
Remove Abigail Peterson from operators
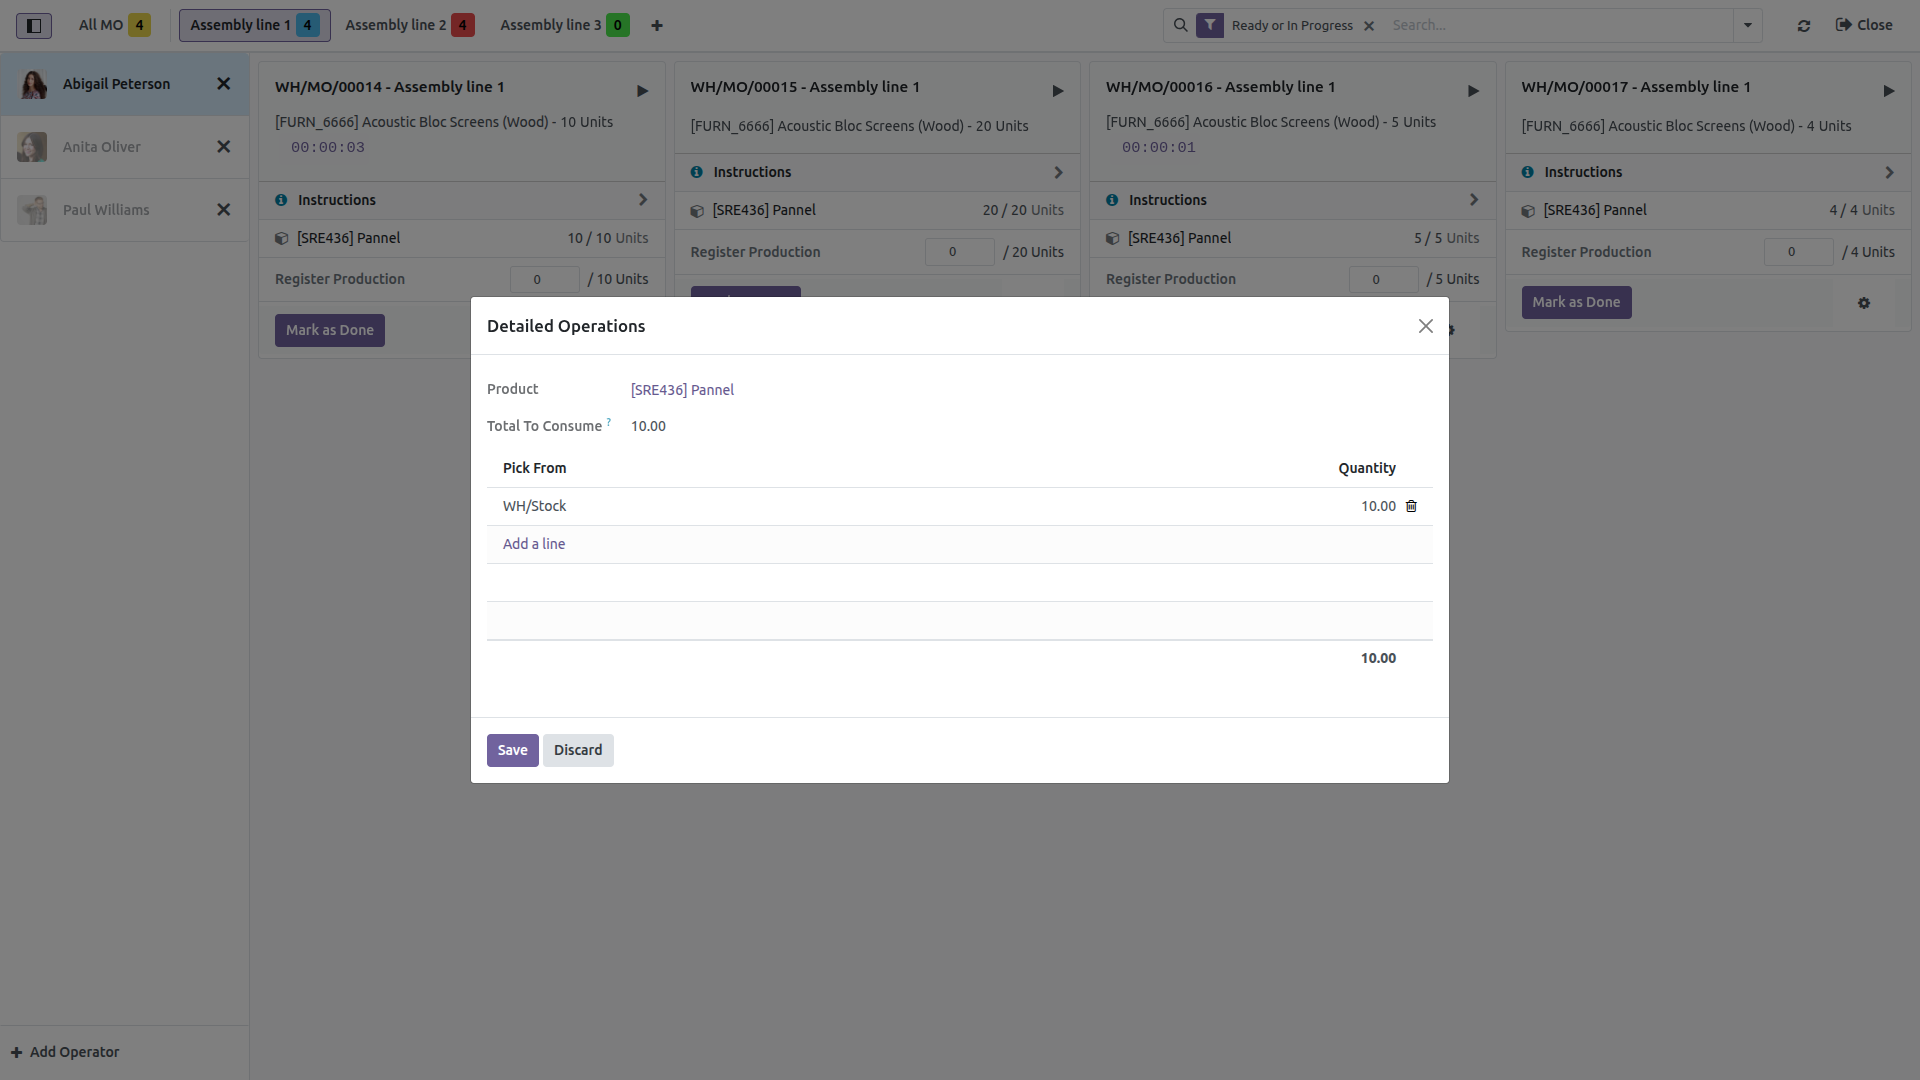[224, 84]
